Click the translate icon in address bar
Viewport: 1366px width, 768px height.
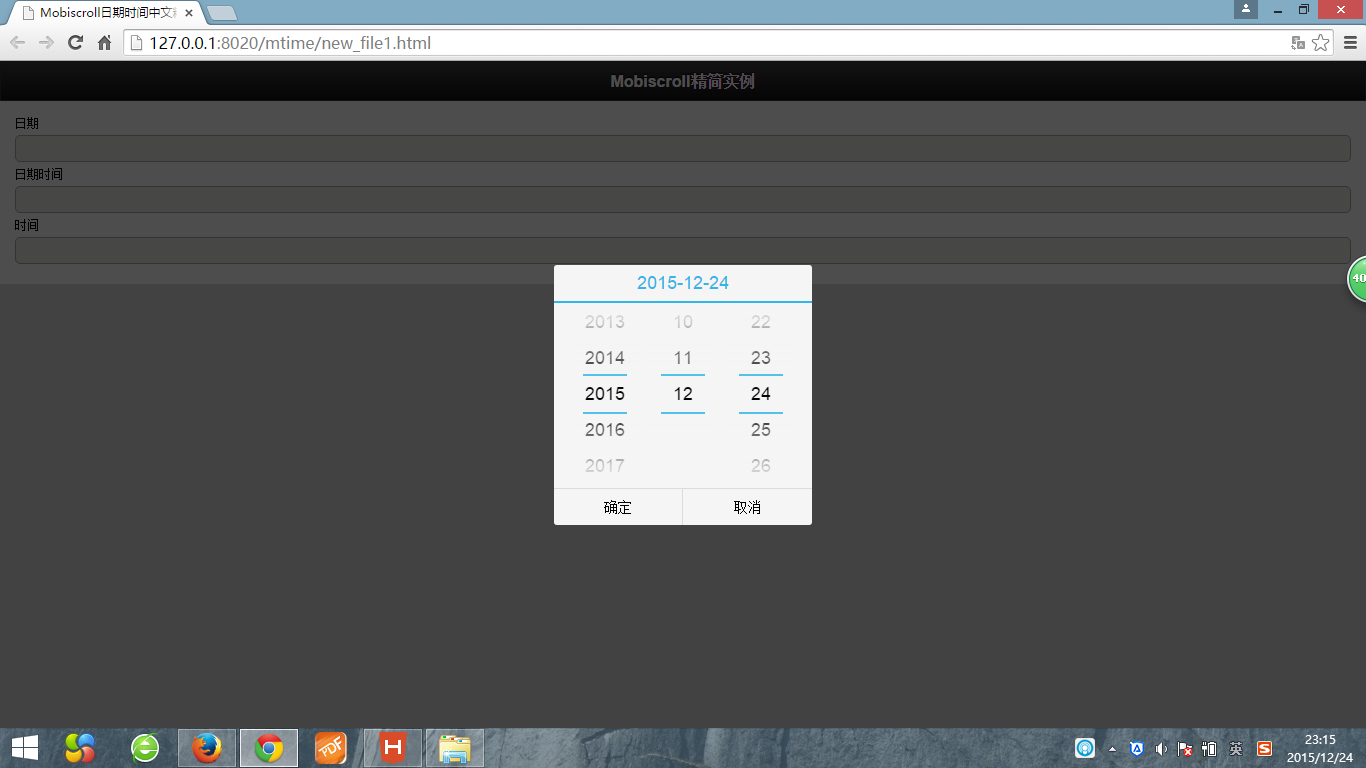click(x=1298, y=43)
